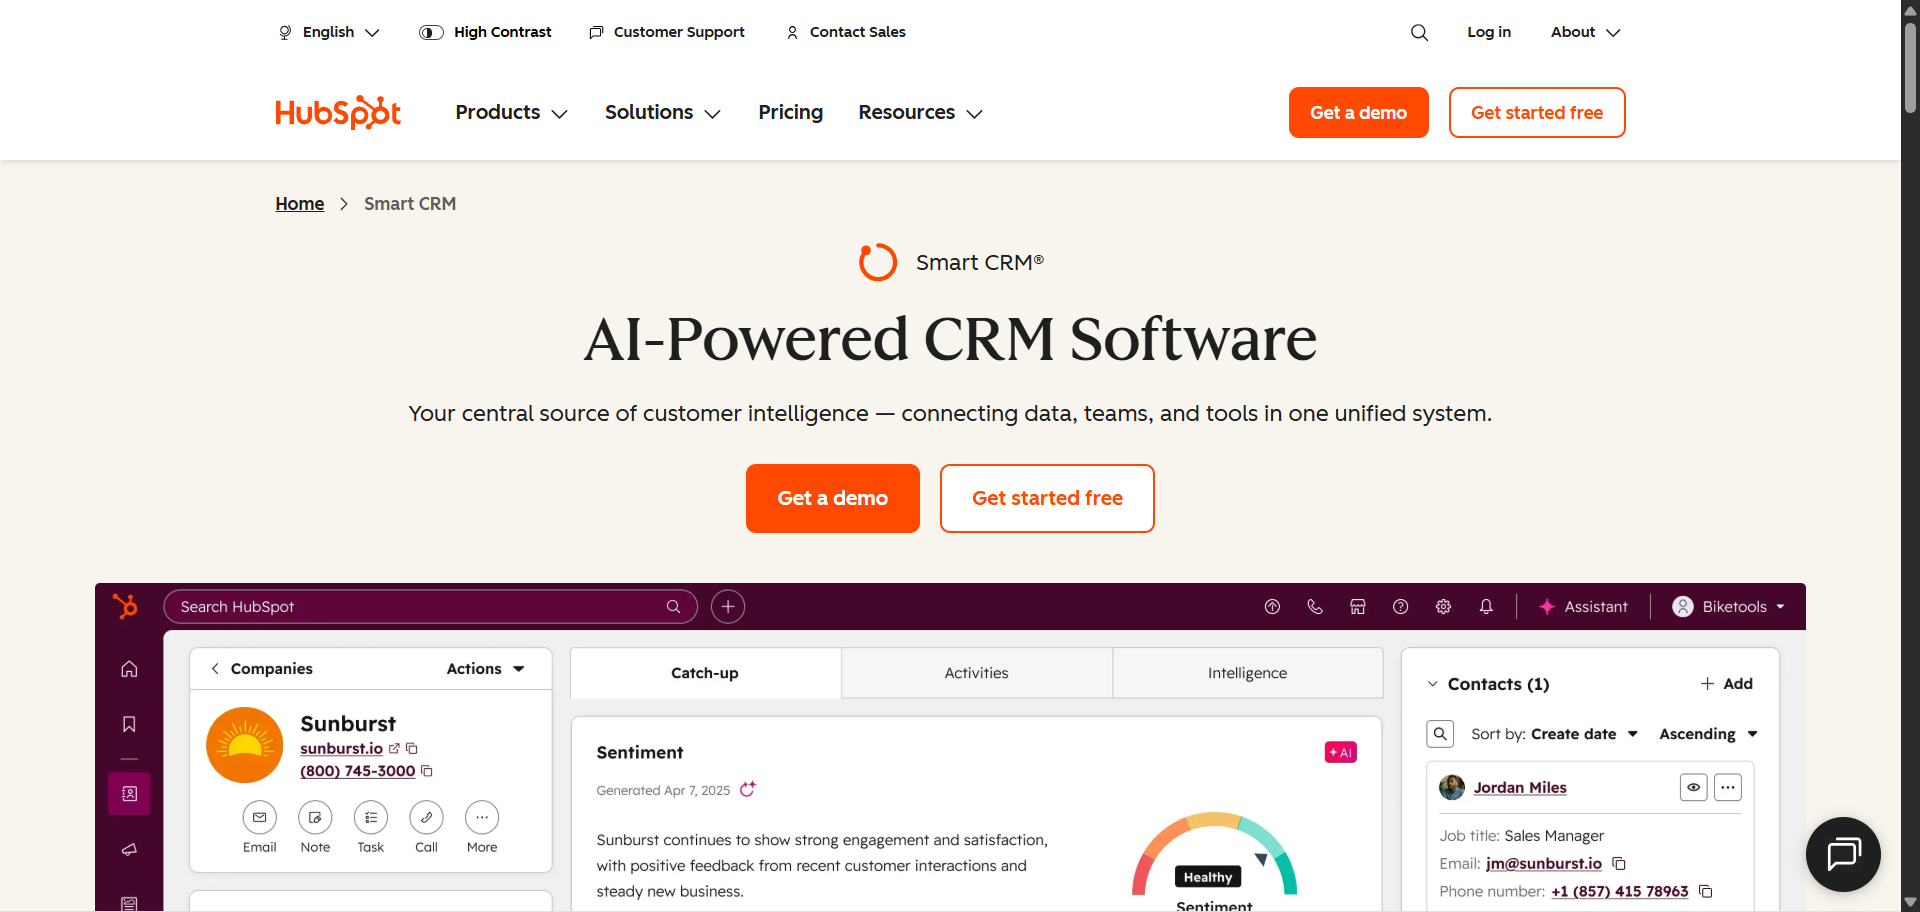Follow the Home breadcrumb link

[x=300, y=204]
